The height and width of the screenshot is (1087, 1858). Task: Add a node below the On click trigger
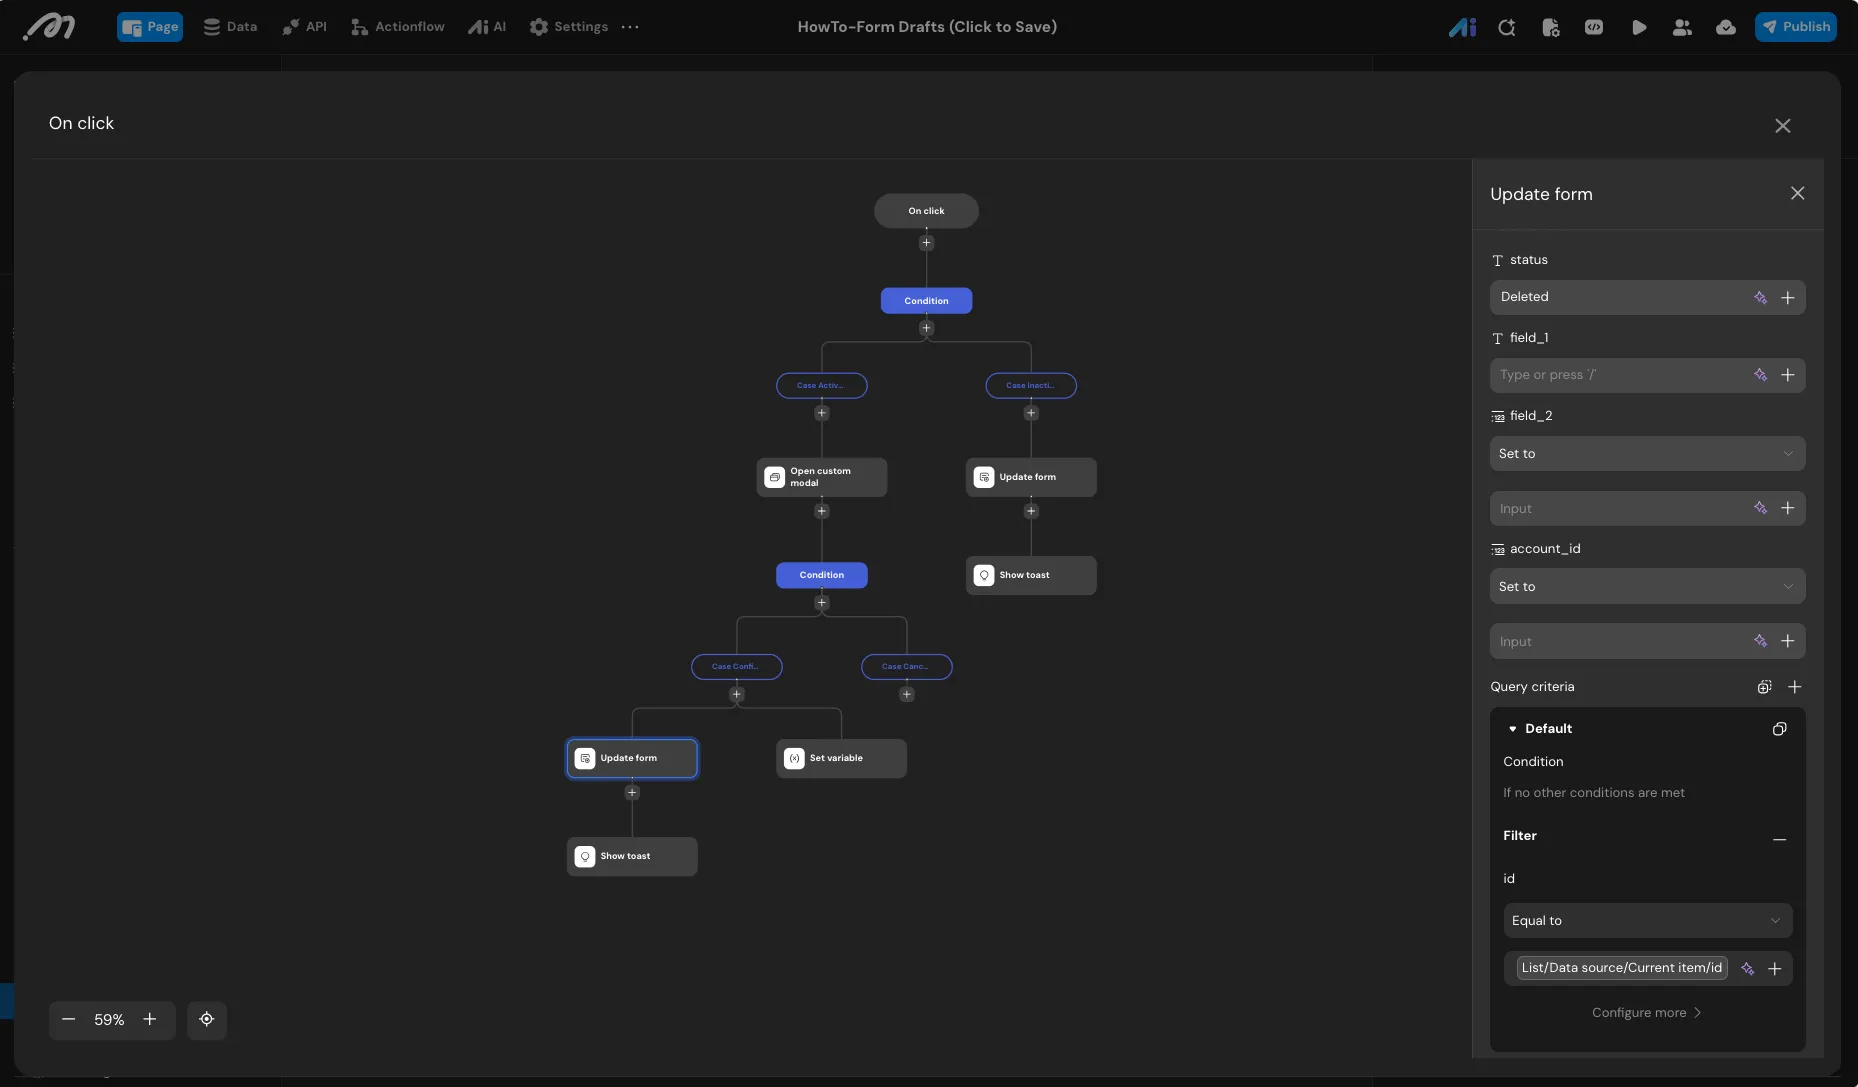pos(926,243)
